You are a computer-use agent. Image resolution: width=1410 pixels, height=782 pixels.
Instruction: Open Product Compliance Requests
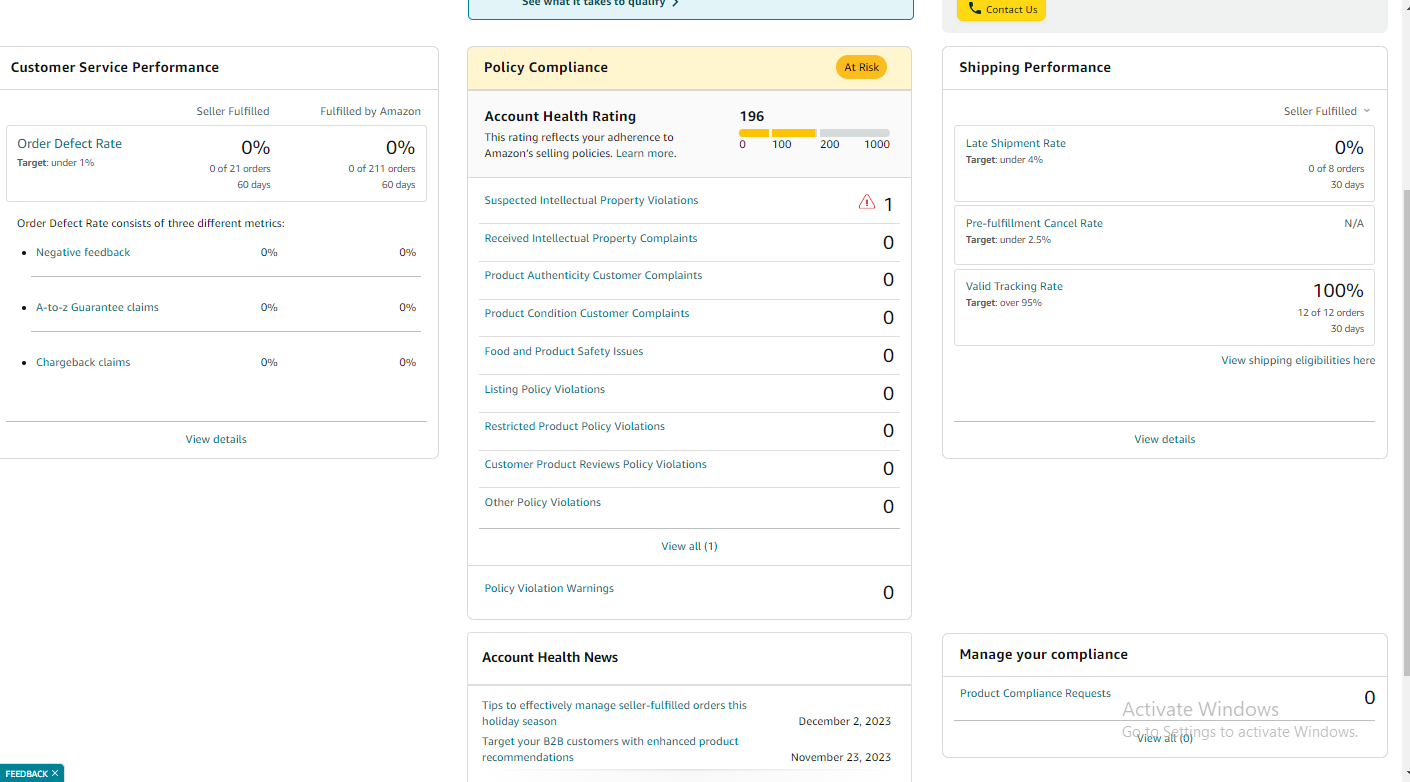(x=1035, y=693)
